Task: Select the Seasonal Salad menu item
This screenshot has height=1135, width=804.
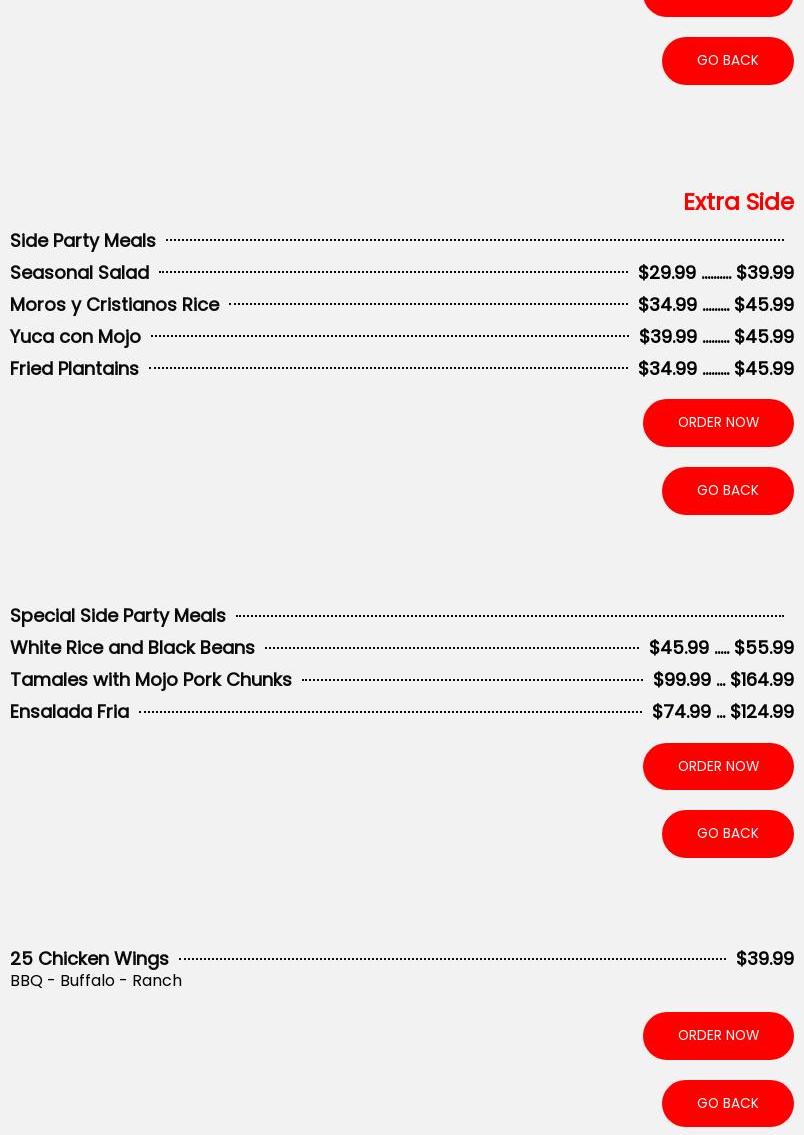Action: point(80,272)
